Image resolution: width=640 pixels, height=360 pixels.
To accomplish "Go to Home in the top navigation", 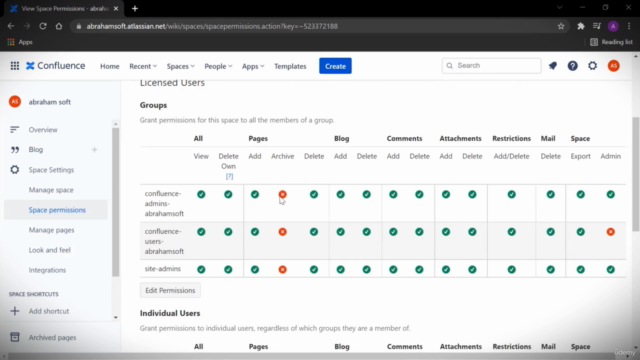I will click(110, 66).
